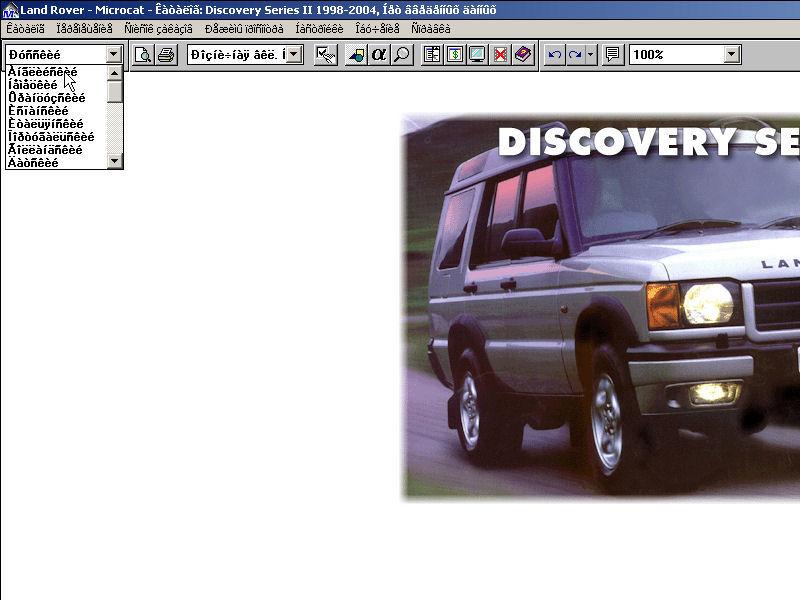Open the purple book icon
Image resolution: width=800 pixels, height=600 pixels.
pyautogui.click(x=523, y=54)
